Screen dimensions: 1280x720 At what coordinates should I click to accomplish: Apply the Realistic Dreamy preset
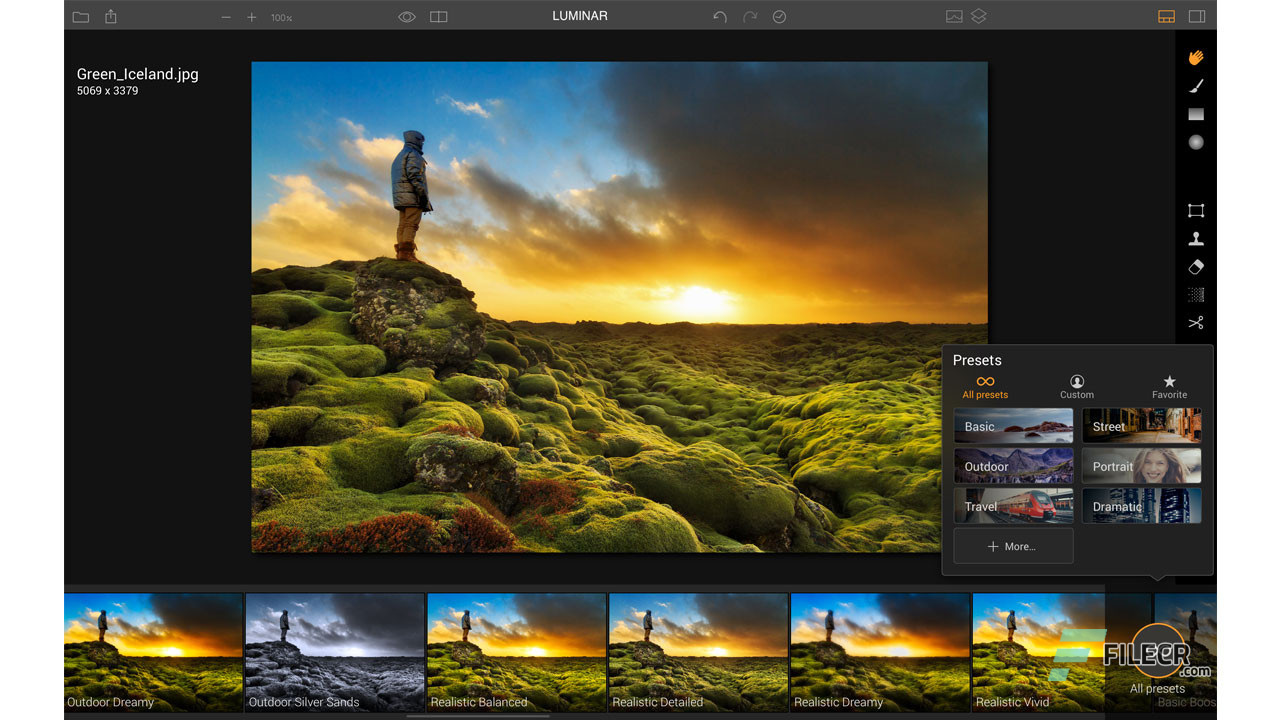(880, 652)
